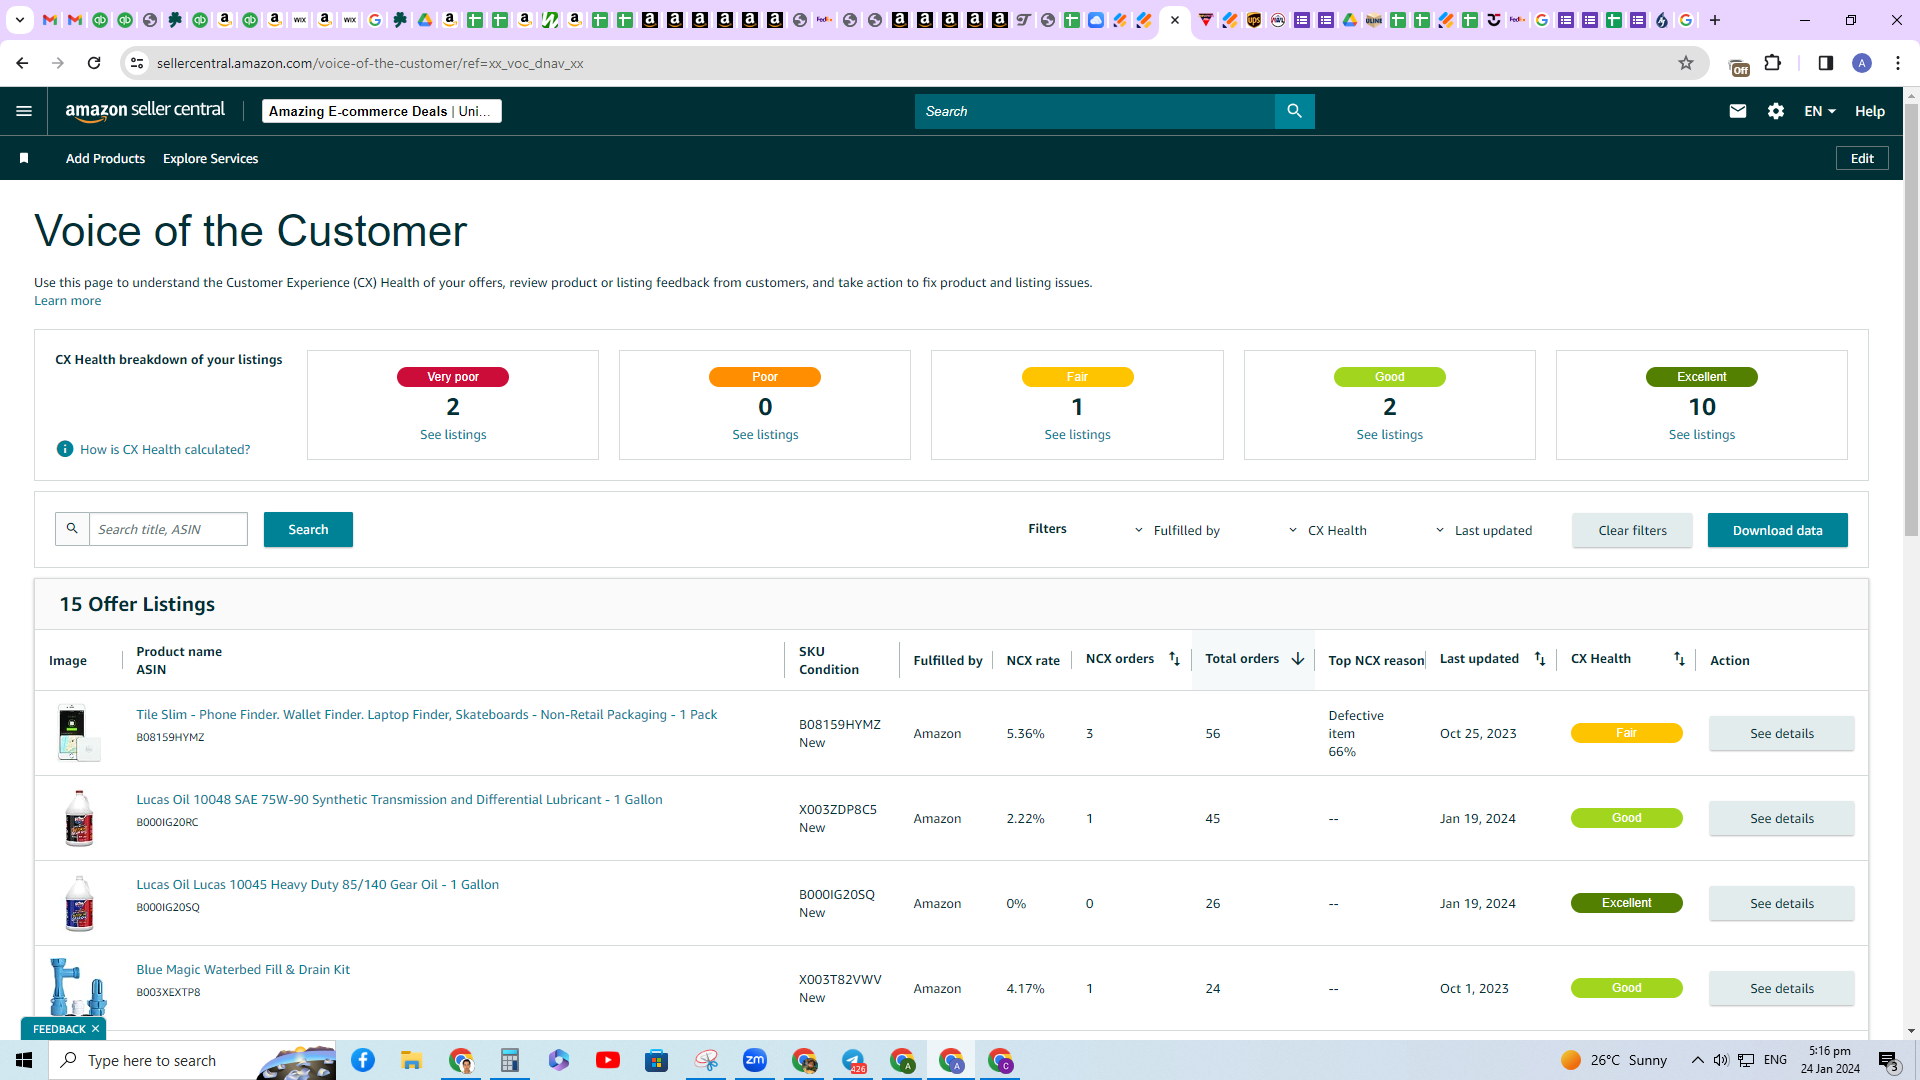
Task: Open Blue Magic Waterbed Fill & Drain Kit link
Action: pos(243,969)
